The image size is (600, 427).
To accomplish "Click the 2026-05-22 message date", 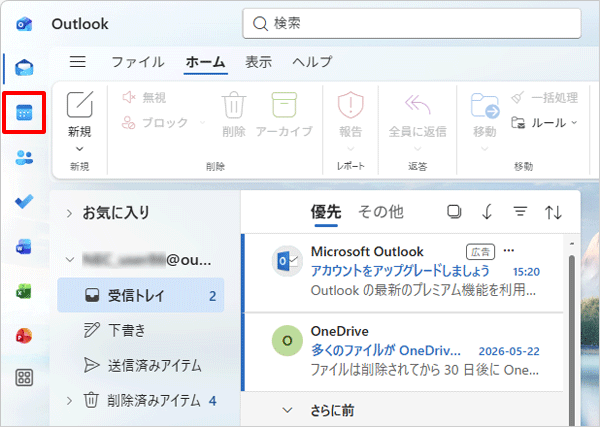I will point(509,351).
